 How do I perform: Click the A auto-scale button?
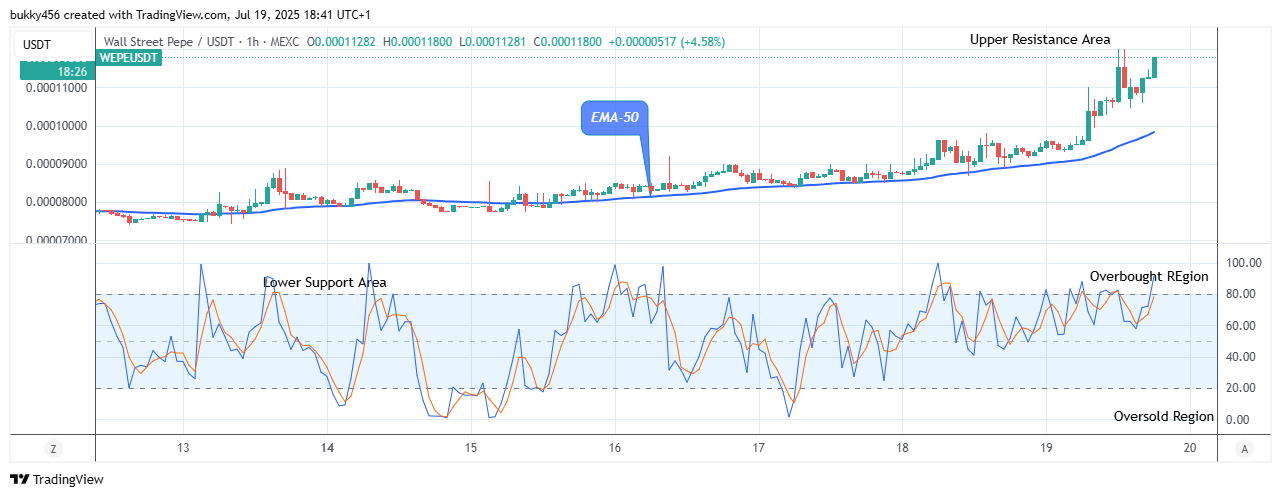point(1243,448)
